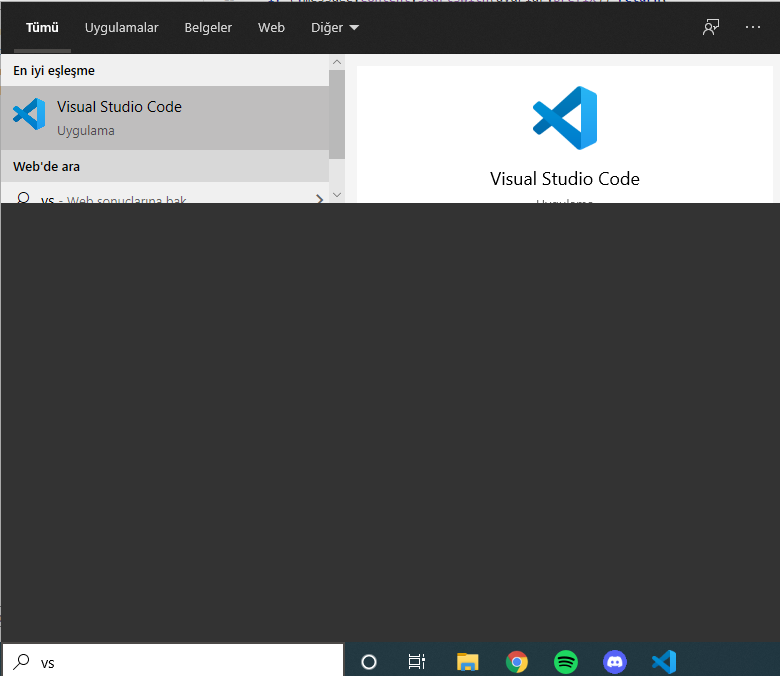Image resolution: width=780 pixels, height=676 pixels.
Task: Switch to the Uygulamalar tab
Action: pyautogui.click(x=121, y=28)
